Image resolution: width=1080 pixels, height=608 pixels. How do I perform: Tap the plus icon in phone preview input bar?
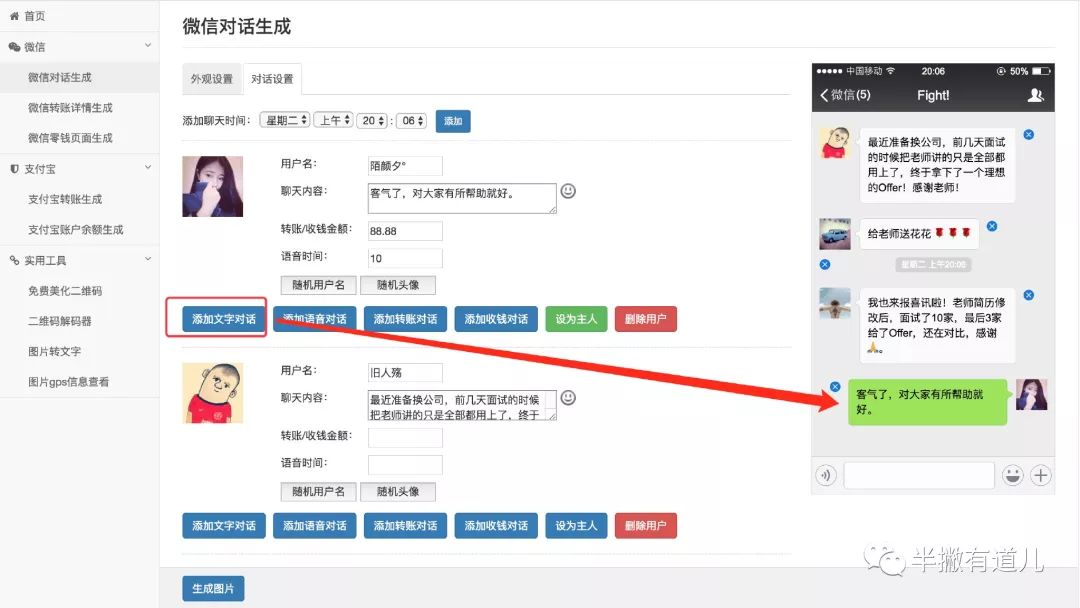(x=1041, y=475)
